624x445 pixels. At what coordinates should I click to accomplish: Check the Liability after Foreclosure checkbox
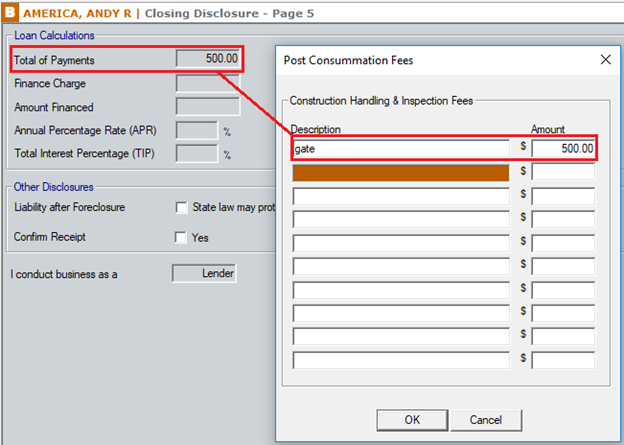click(x=181, y=208)
